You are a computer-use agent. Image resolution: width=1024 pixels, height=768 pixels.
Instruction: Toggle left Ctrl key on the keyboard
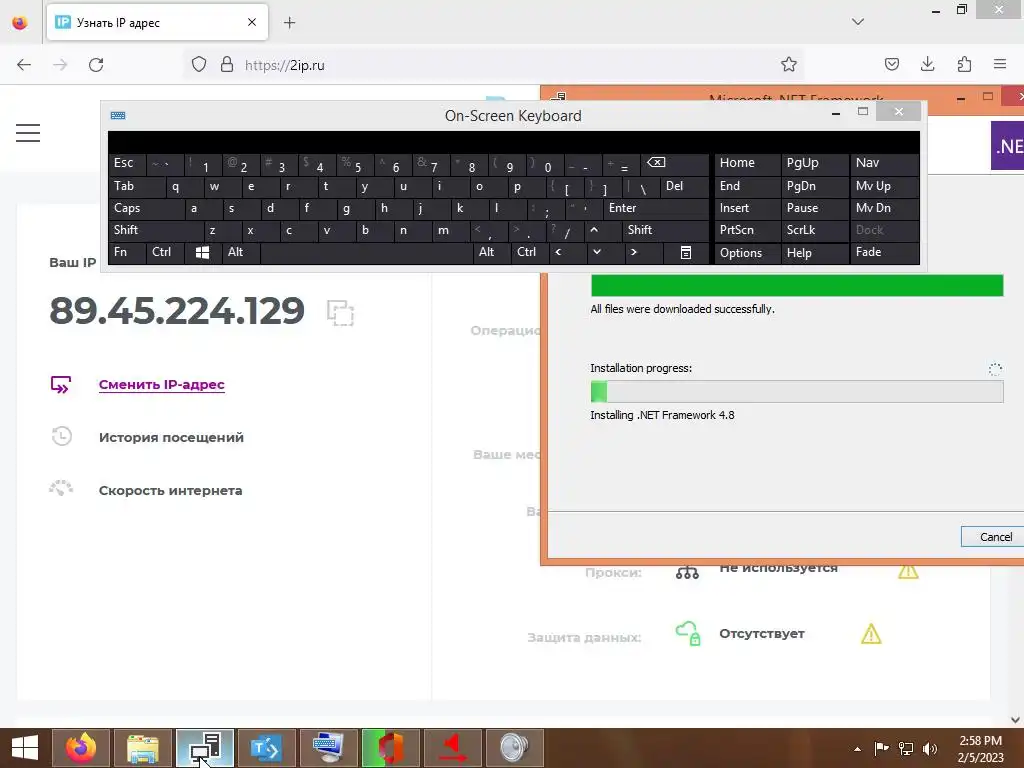pyautogui.click(x=165, y=252)
